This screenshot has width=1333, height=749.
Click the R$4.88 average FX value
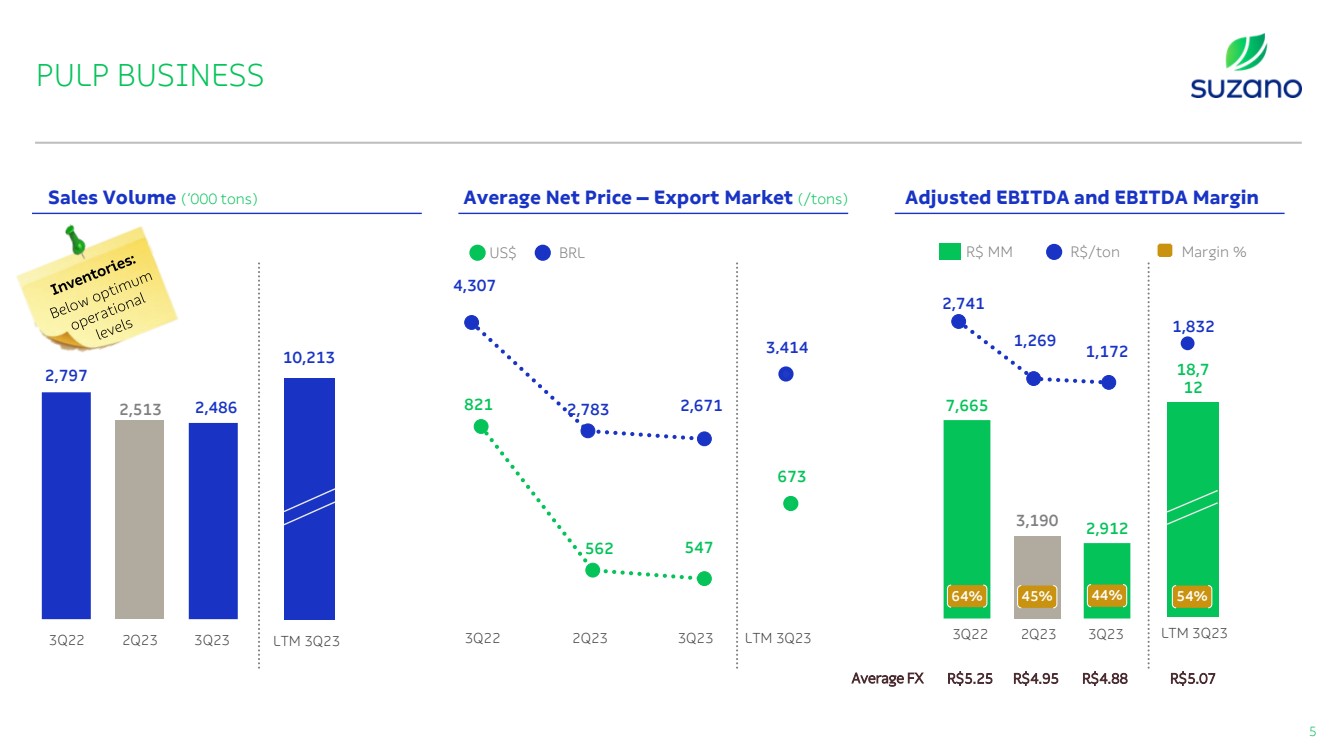[1105, 679]
